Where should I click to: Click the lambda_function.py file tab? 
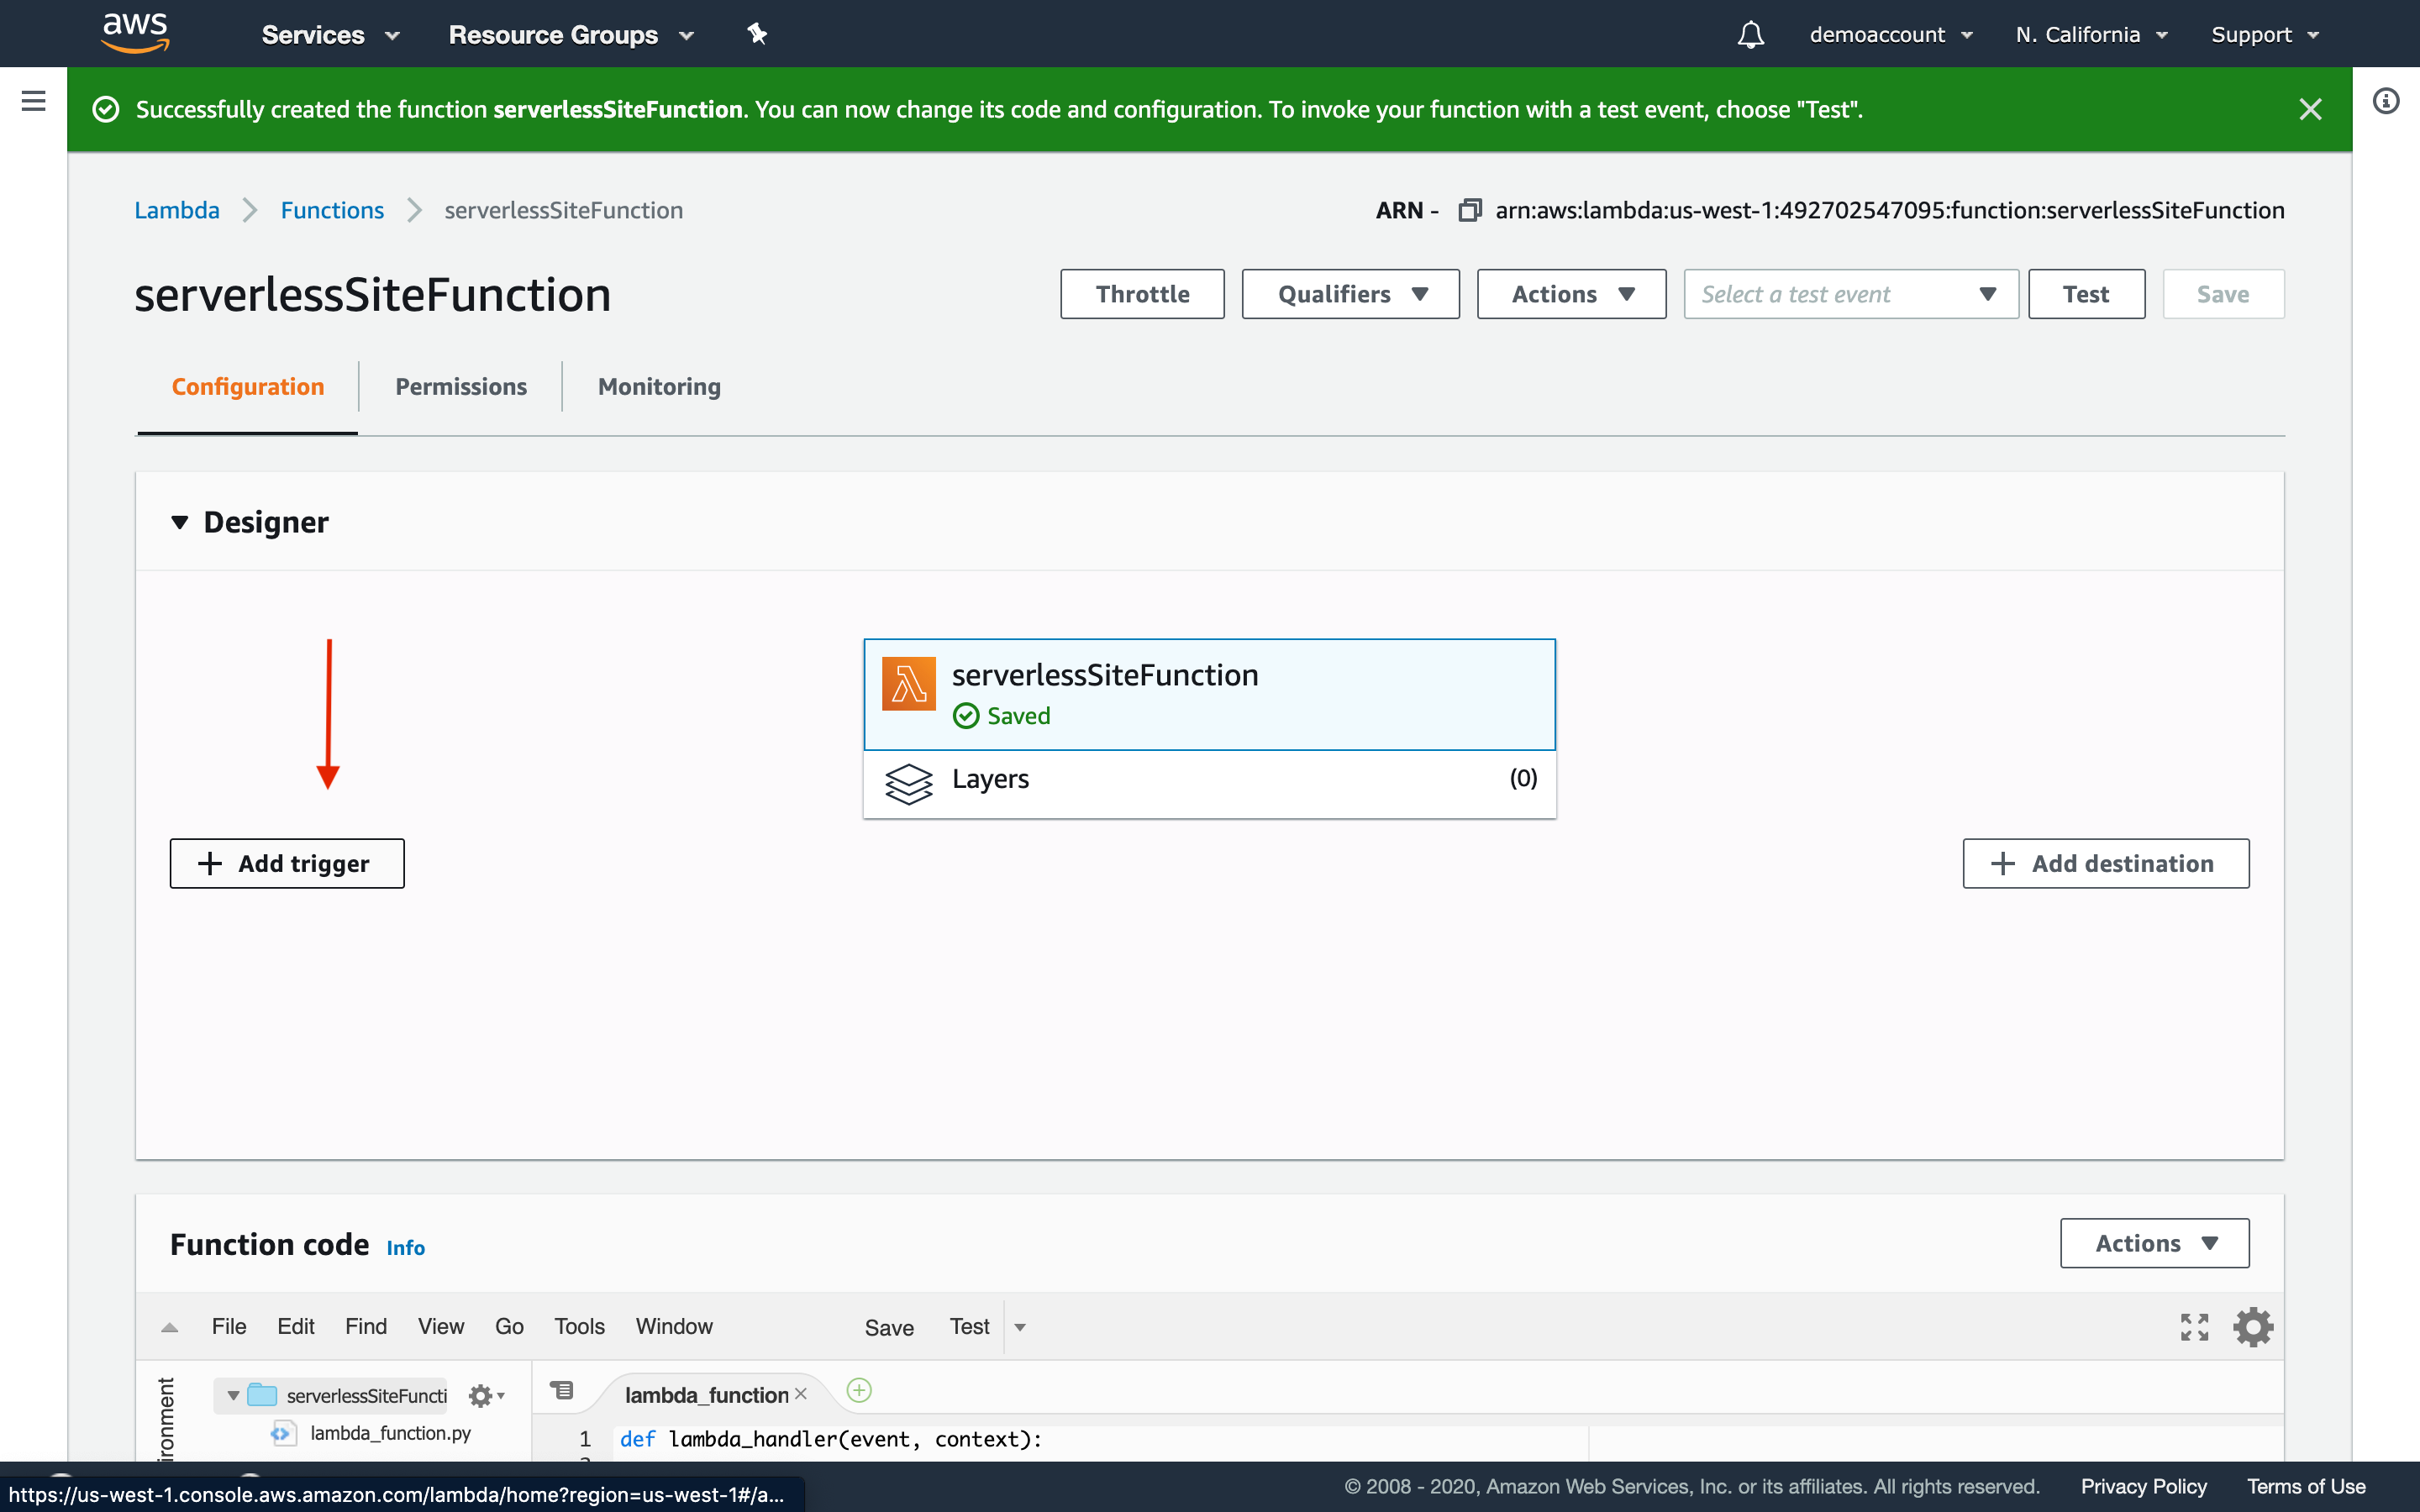[706, 1394]
